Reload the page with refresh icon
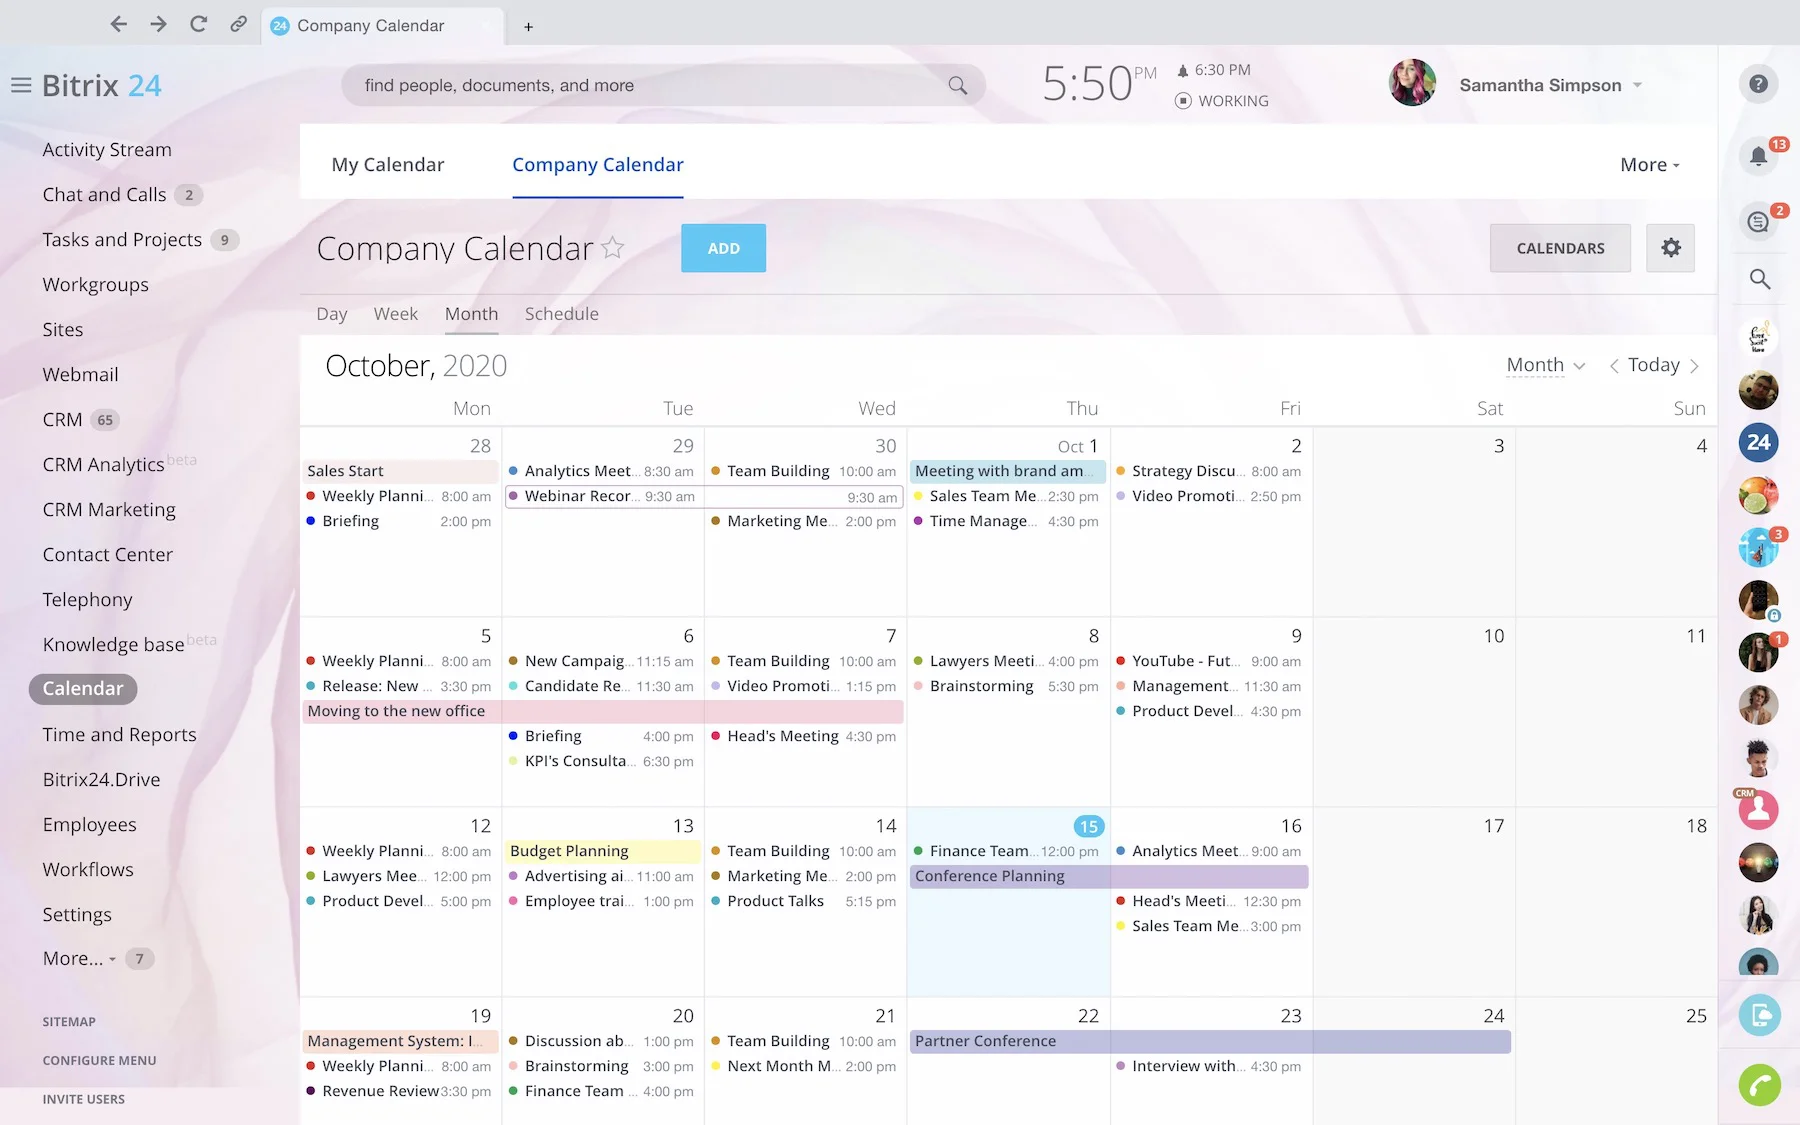Image resolution: width=1800 pixels, height=1125 pixels. (x=198, y=25)
